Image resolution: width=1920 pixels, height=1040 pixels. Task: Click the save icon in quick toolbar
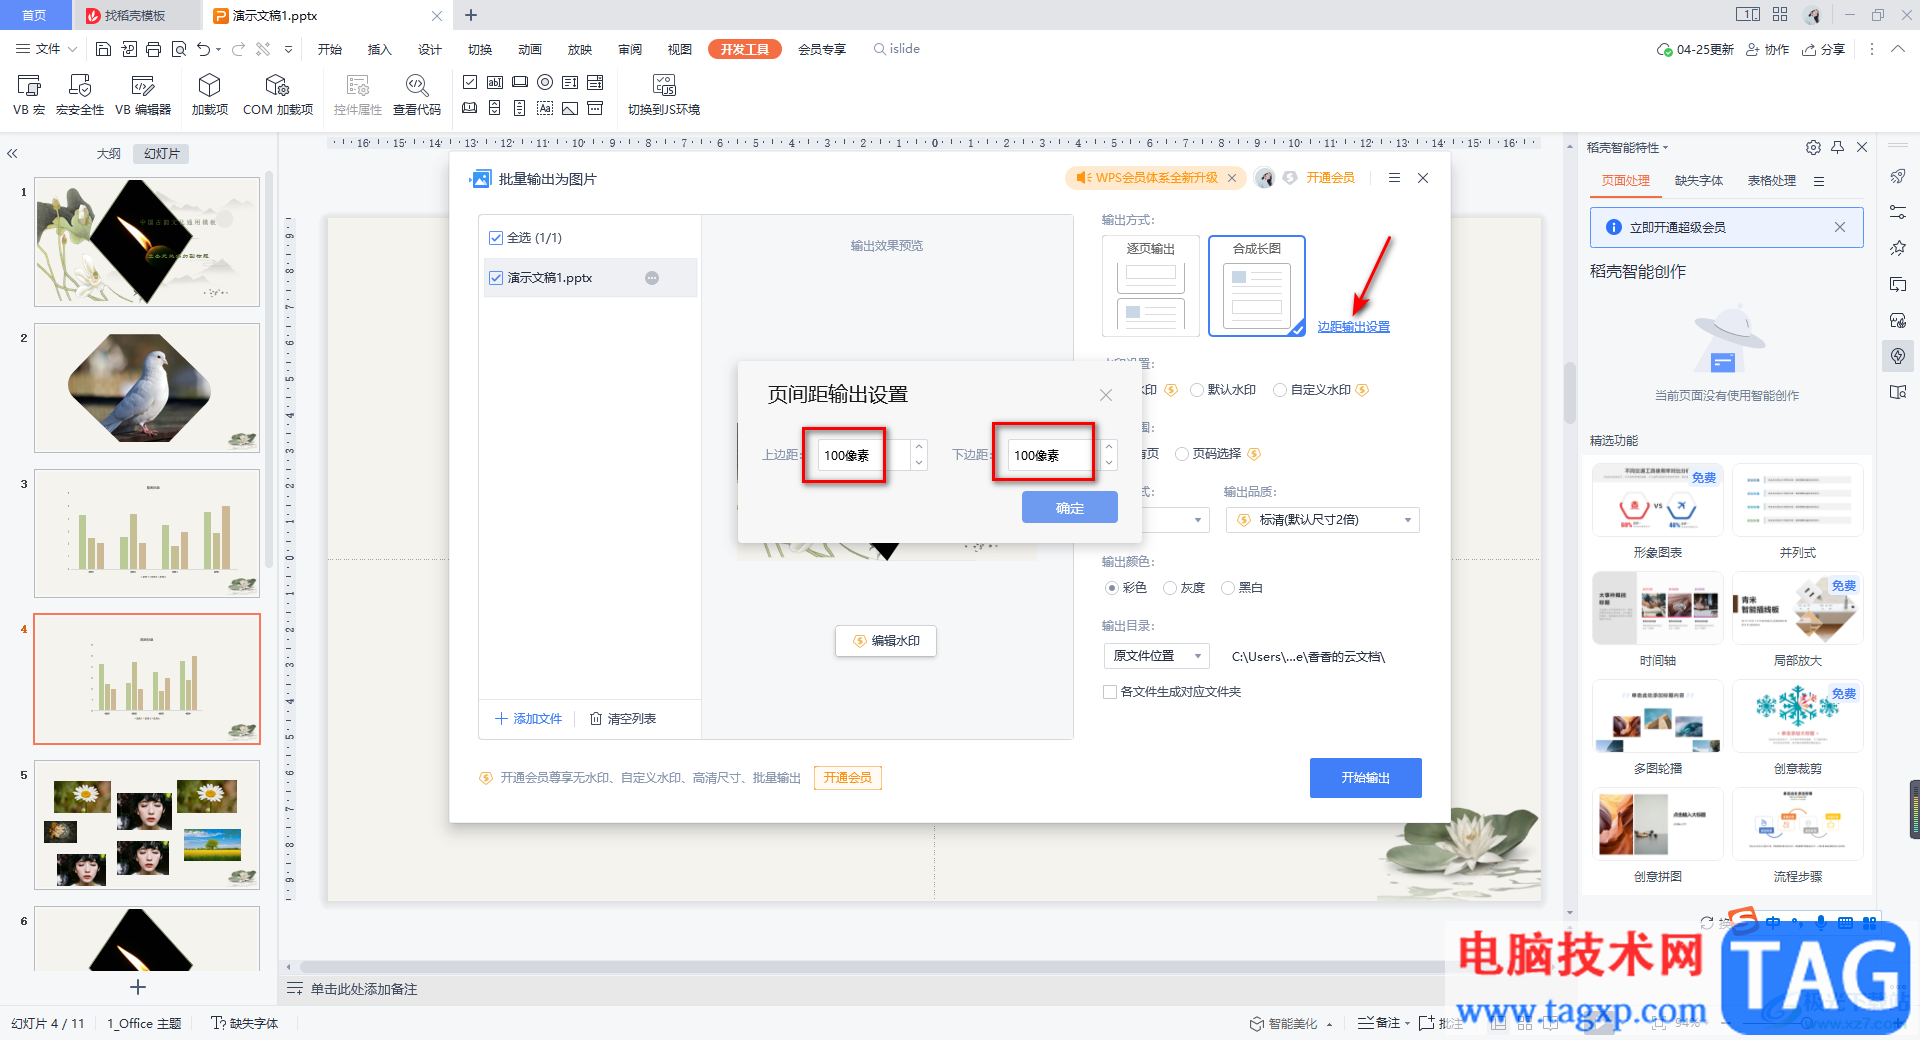pyautogui.click(x=103, y=49)
